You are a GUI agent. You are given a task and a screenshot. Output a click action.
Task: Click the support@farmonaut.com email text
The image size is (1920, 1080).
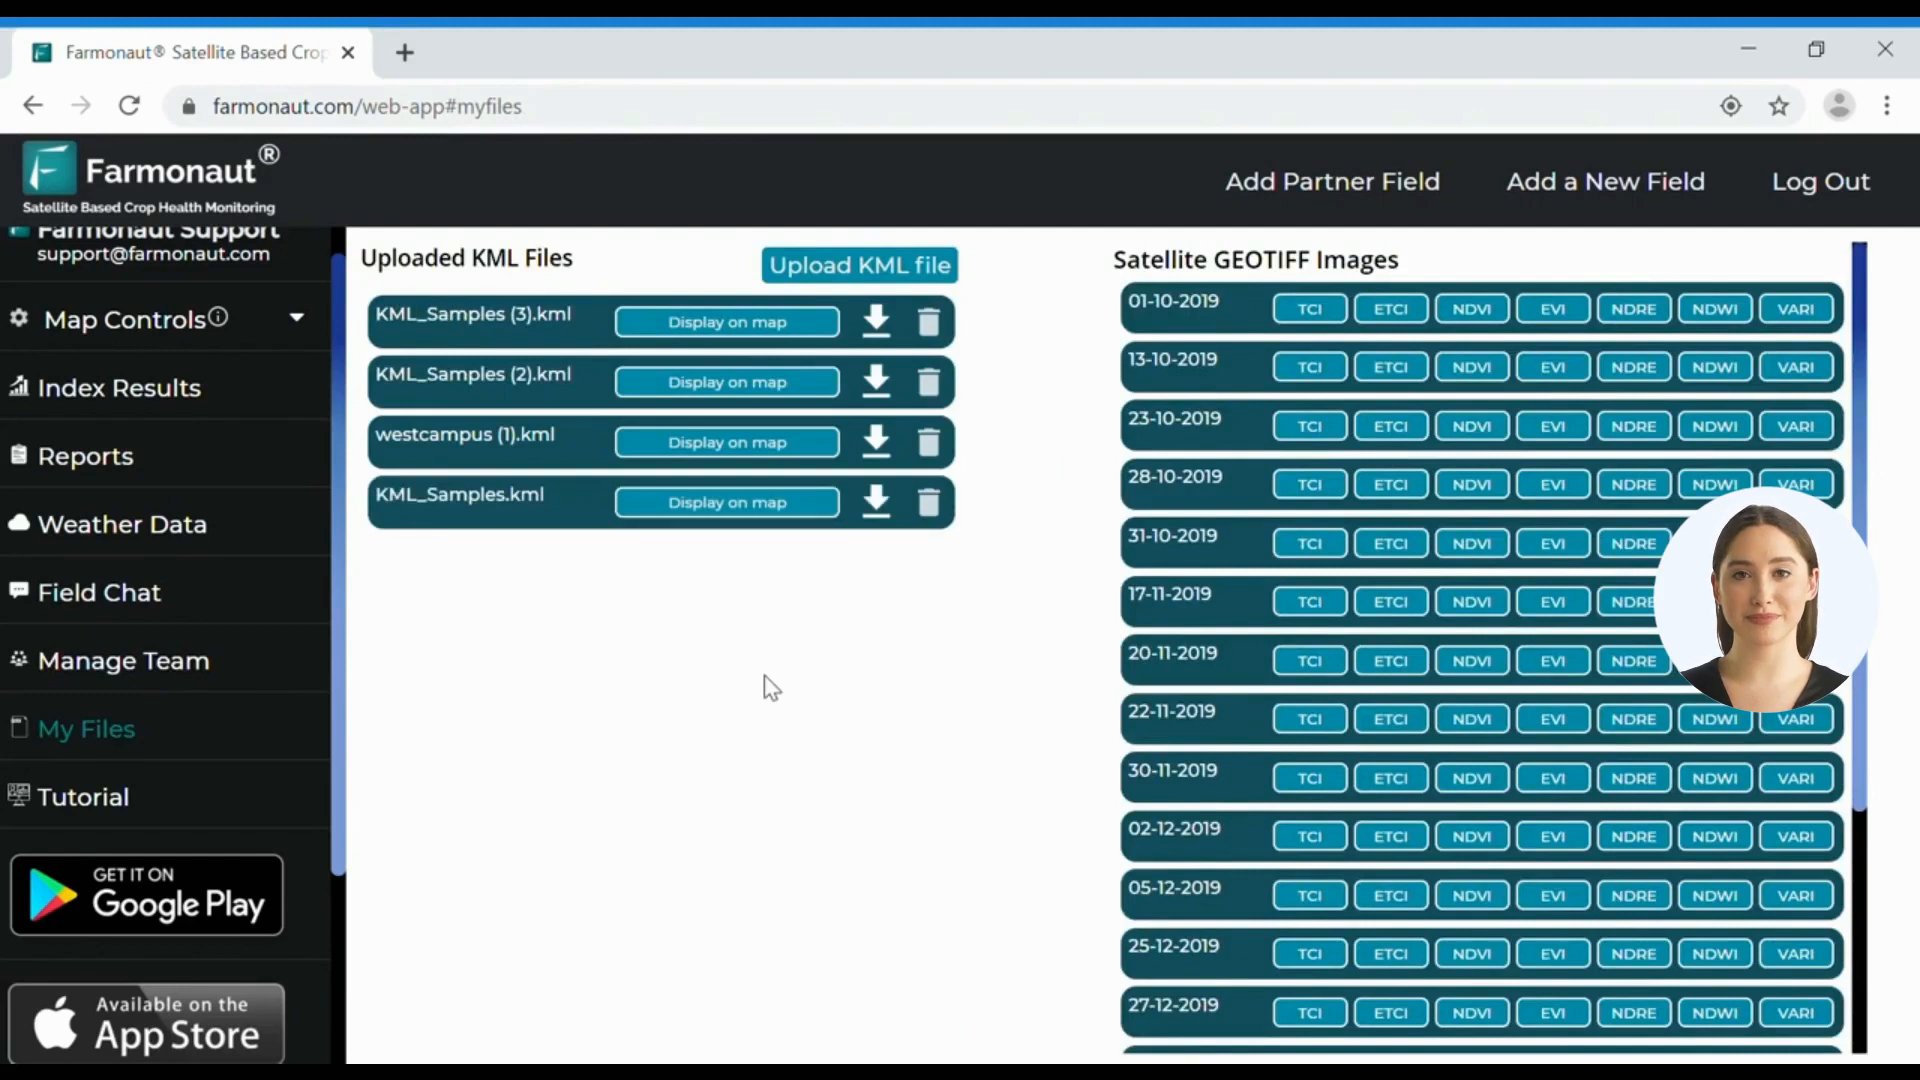tap(153, 254)
